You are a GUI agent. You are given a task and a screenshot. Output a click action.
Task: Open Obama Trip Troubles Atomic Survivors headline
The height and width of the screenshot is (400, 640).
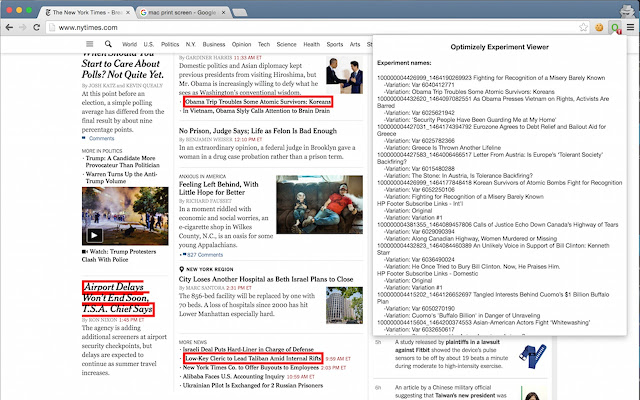(x=258, y=102)
